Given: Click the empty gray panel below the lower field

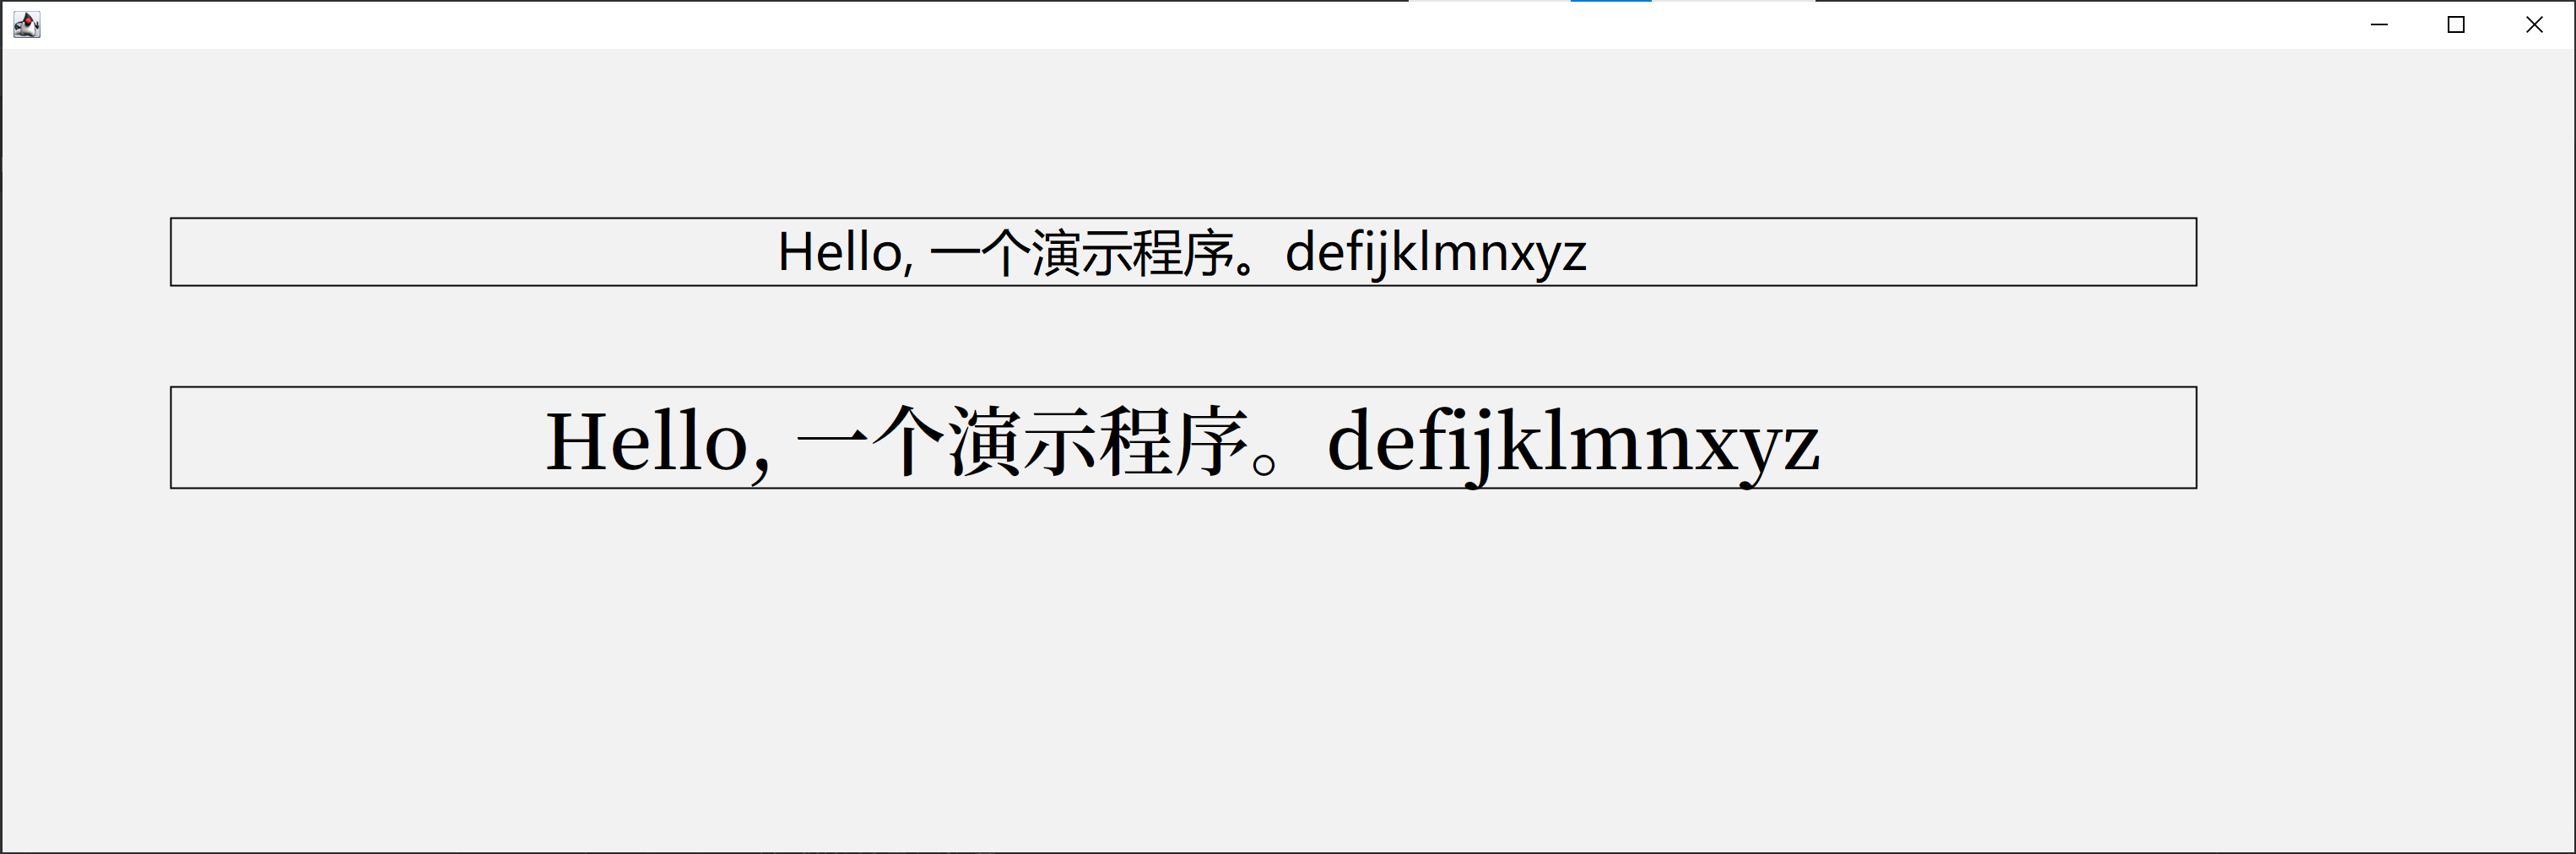Looking at the screenshot, I should pos(1288,670).
